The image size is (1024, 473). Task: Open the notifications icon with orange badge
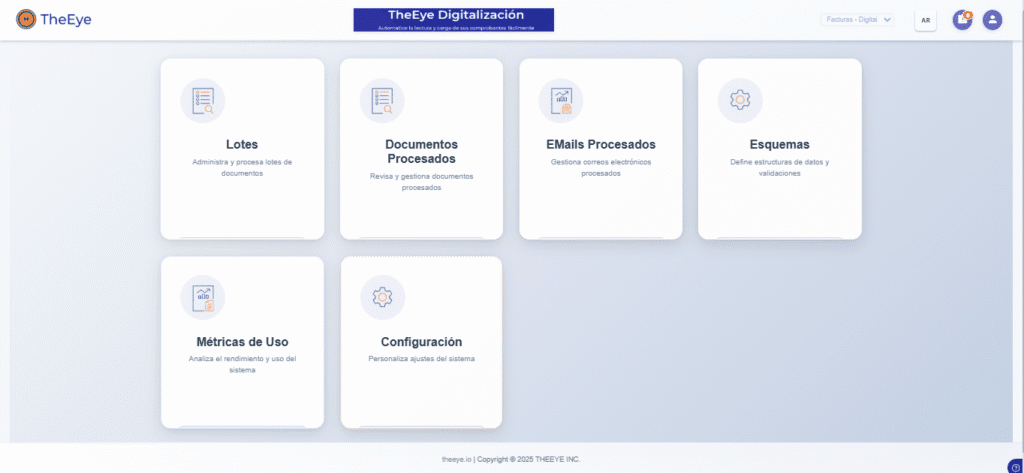962,20
